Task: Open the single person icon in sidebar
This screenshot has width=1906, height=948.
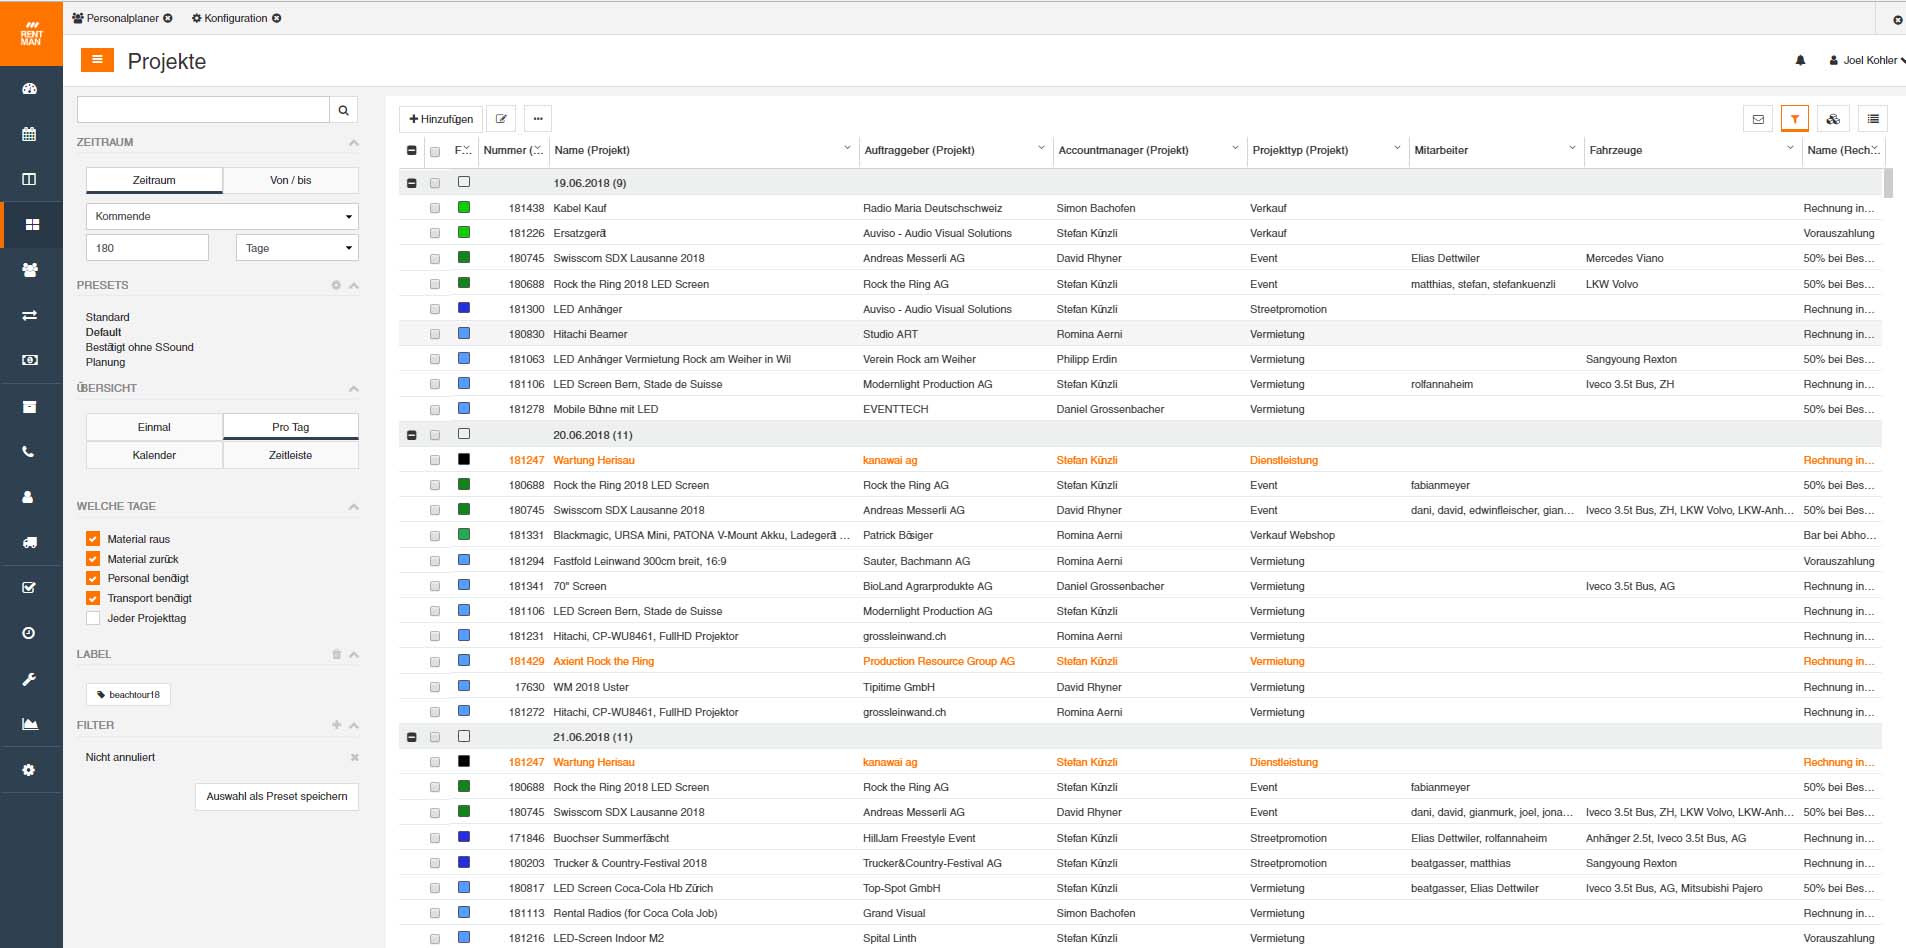Action: click(30, 497)
